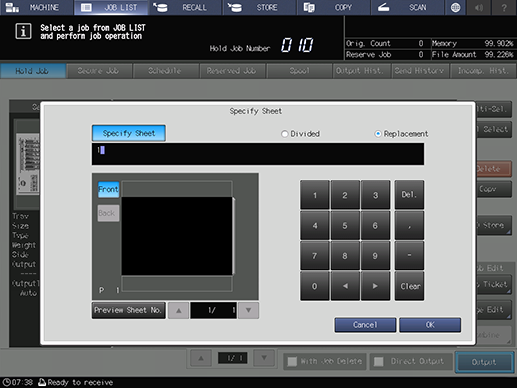Screen dimensions: 517x388
Task: Tap the comma key on keypad
Action: [409, 225]
